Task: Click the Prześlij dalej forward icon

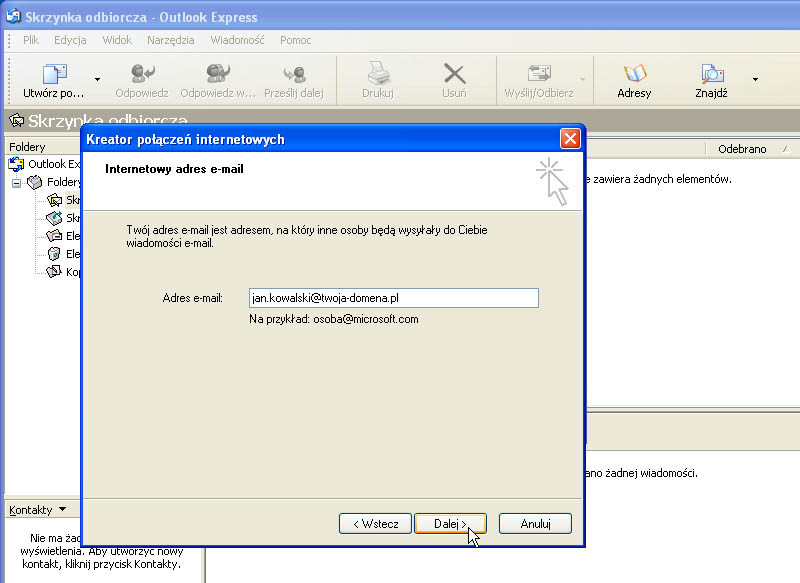Action: pyautogui.click(x=294, y=74)
